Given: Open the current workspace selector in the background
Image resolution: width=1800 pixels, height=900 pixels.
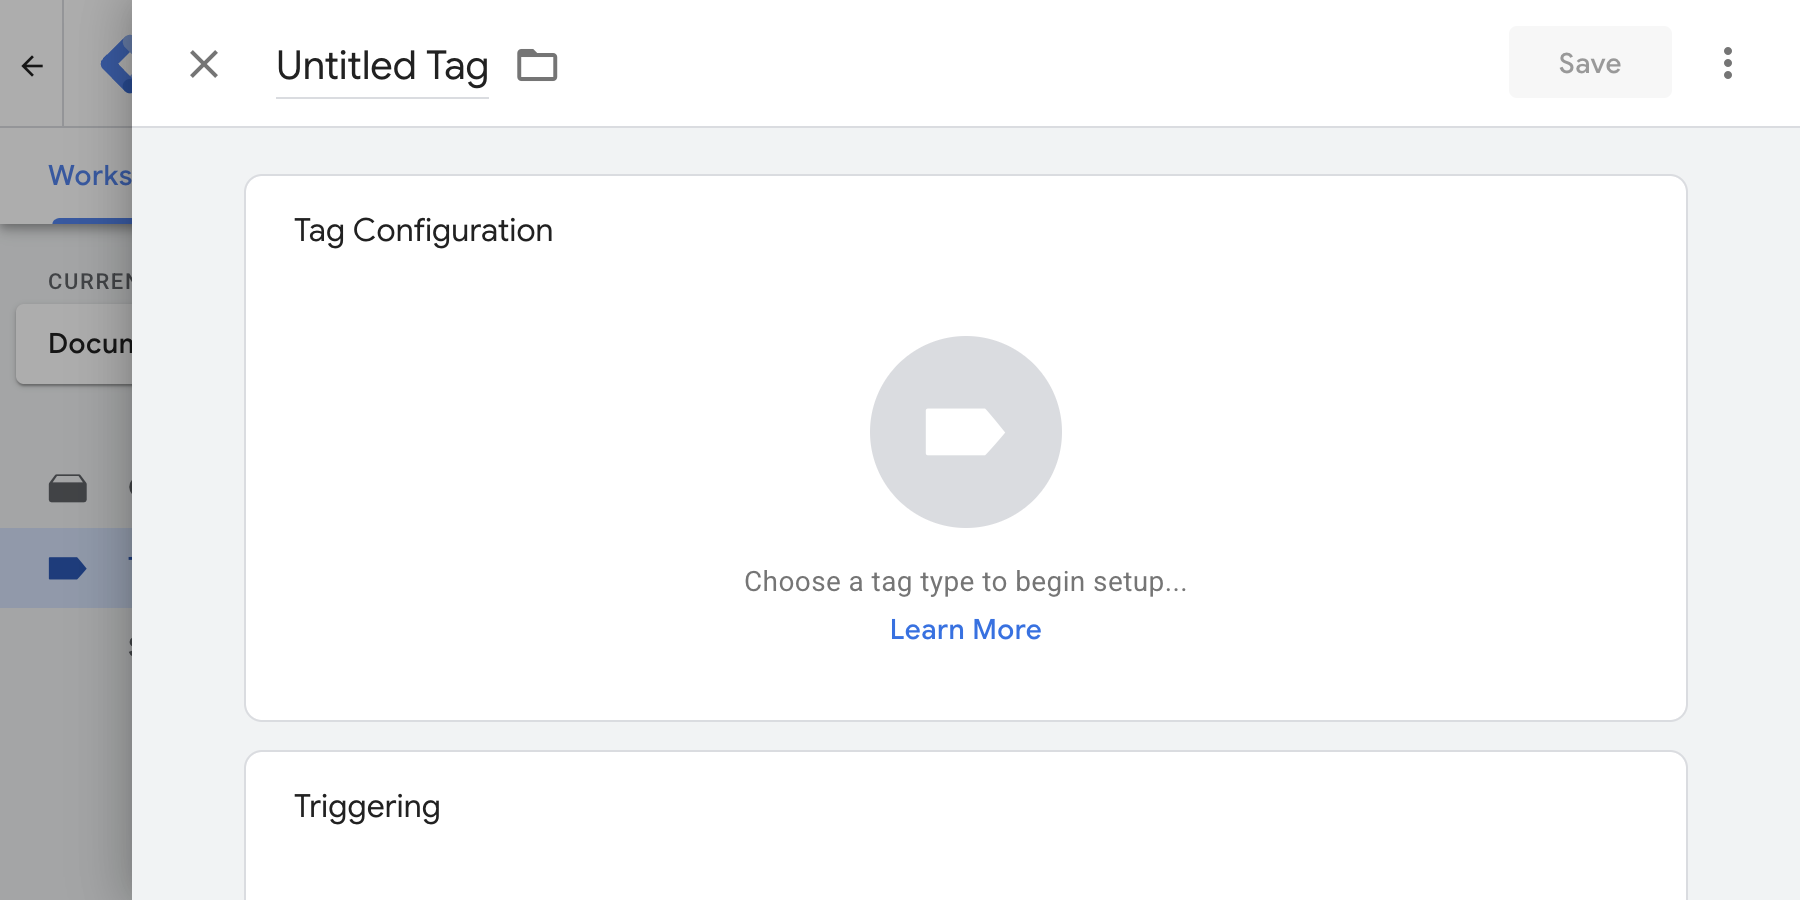Looking at the screenshot, I should (x=74, y=344).
